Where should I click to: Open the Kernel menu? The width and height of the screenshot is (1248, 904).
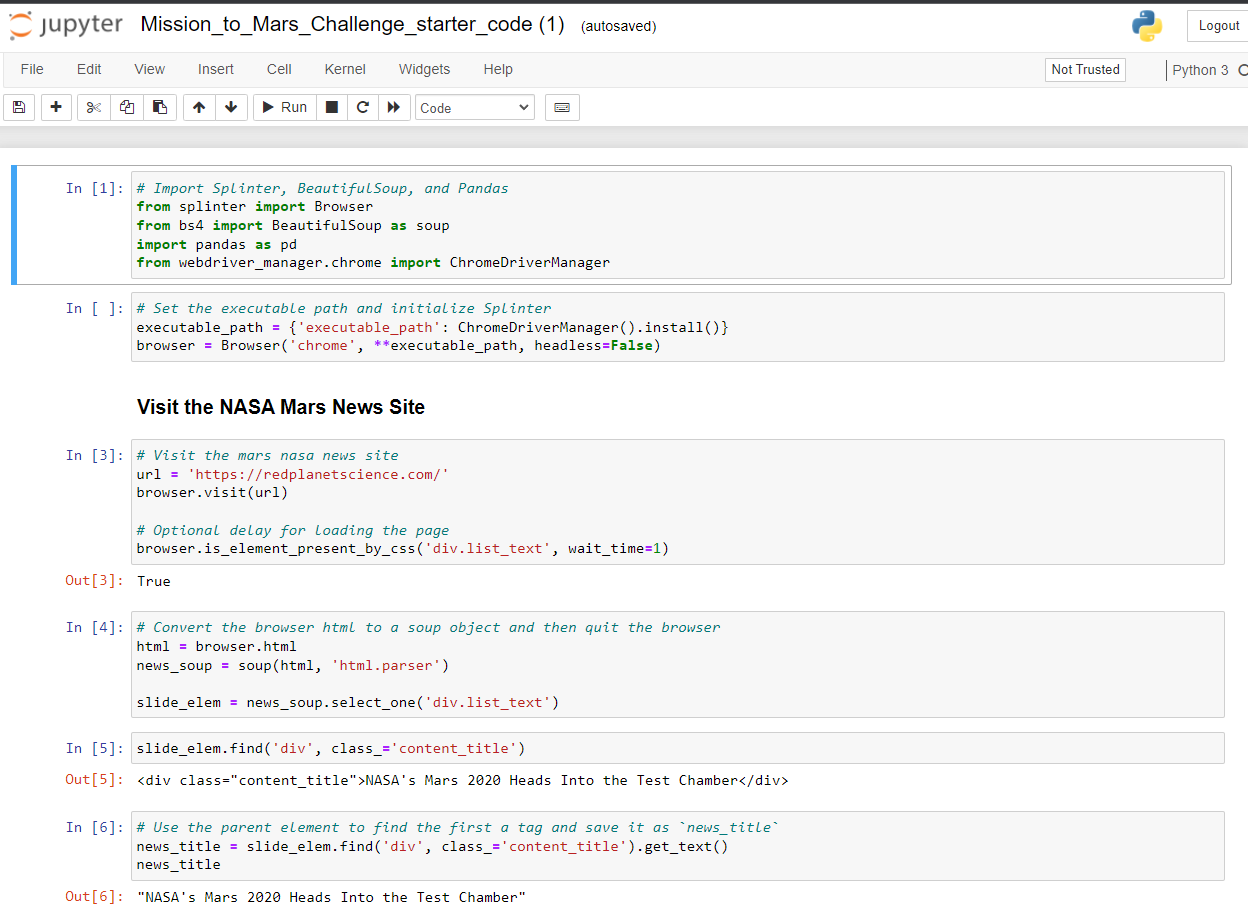(344, 69)
